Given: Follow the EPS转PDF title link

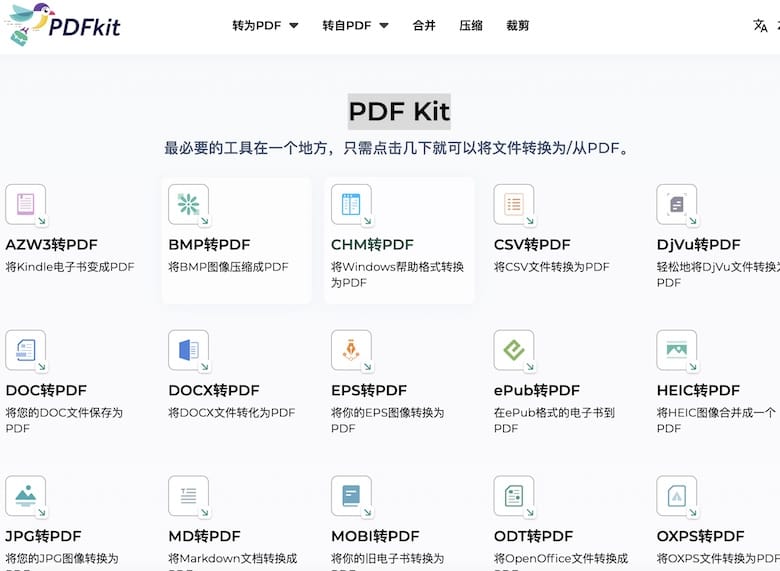Looking at the screenshot, I should pos(369,390).
